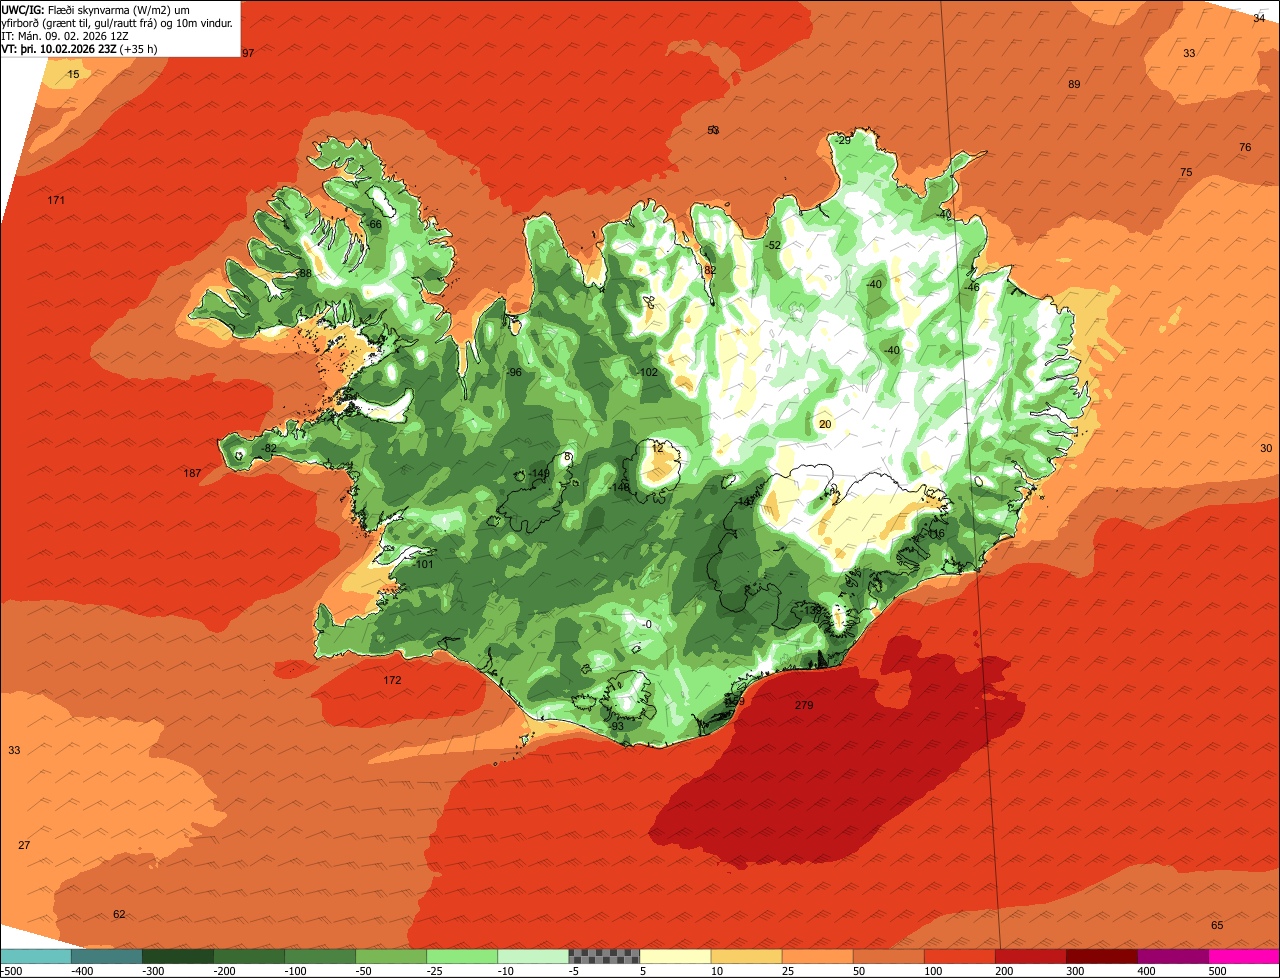Select the orange swatch above legend label 25

(x=817, y=956)
